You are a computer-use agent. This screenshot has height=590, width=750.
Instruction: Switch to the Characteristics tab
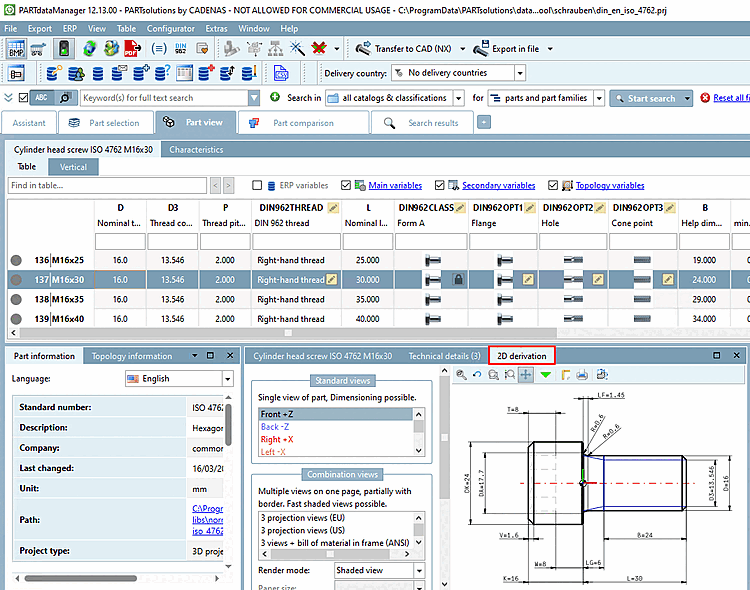coord(196,150)
